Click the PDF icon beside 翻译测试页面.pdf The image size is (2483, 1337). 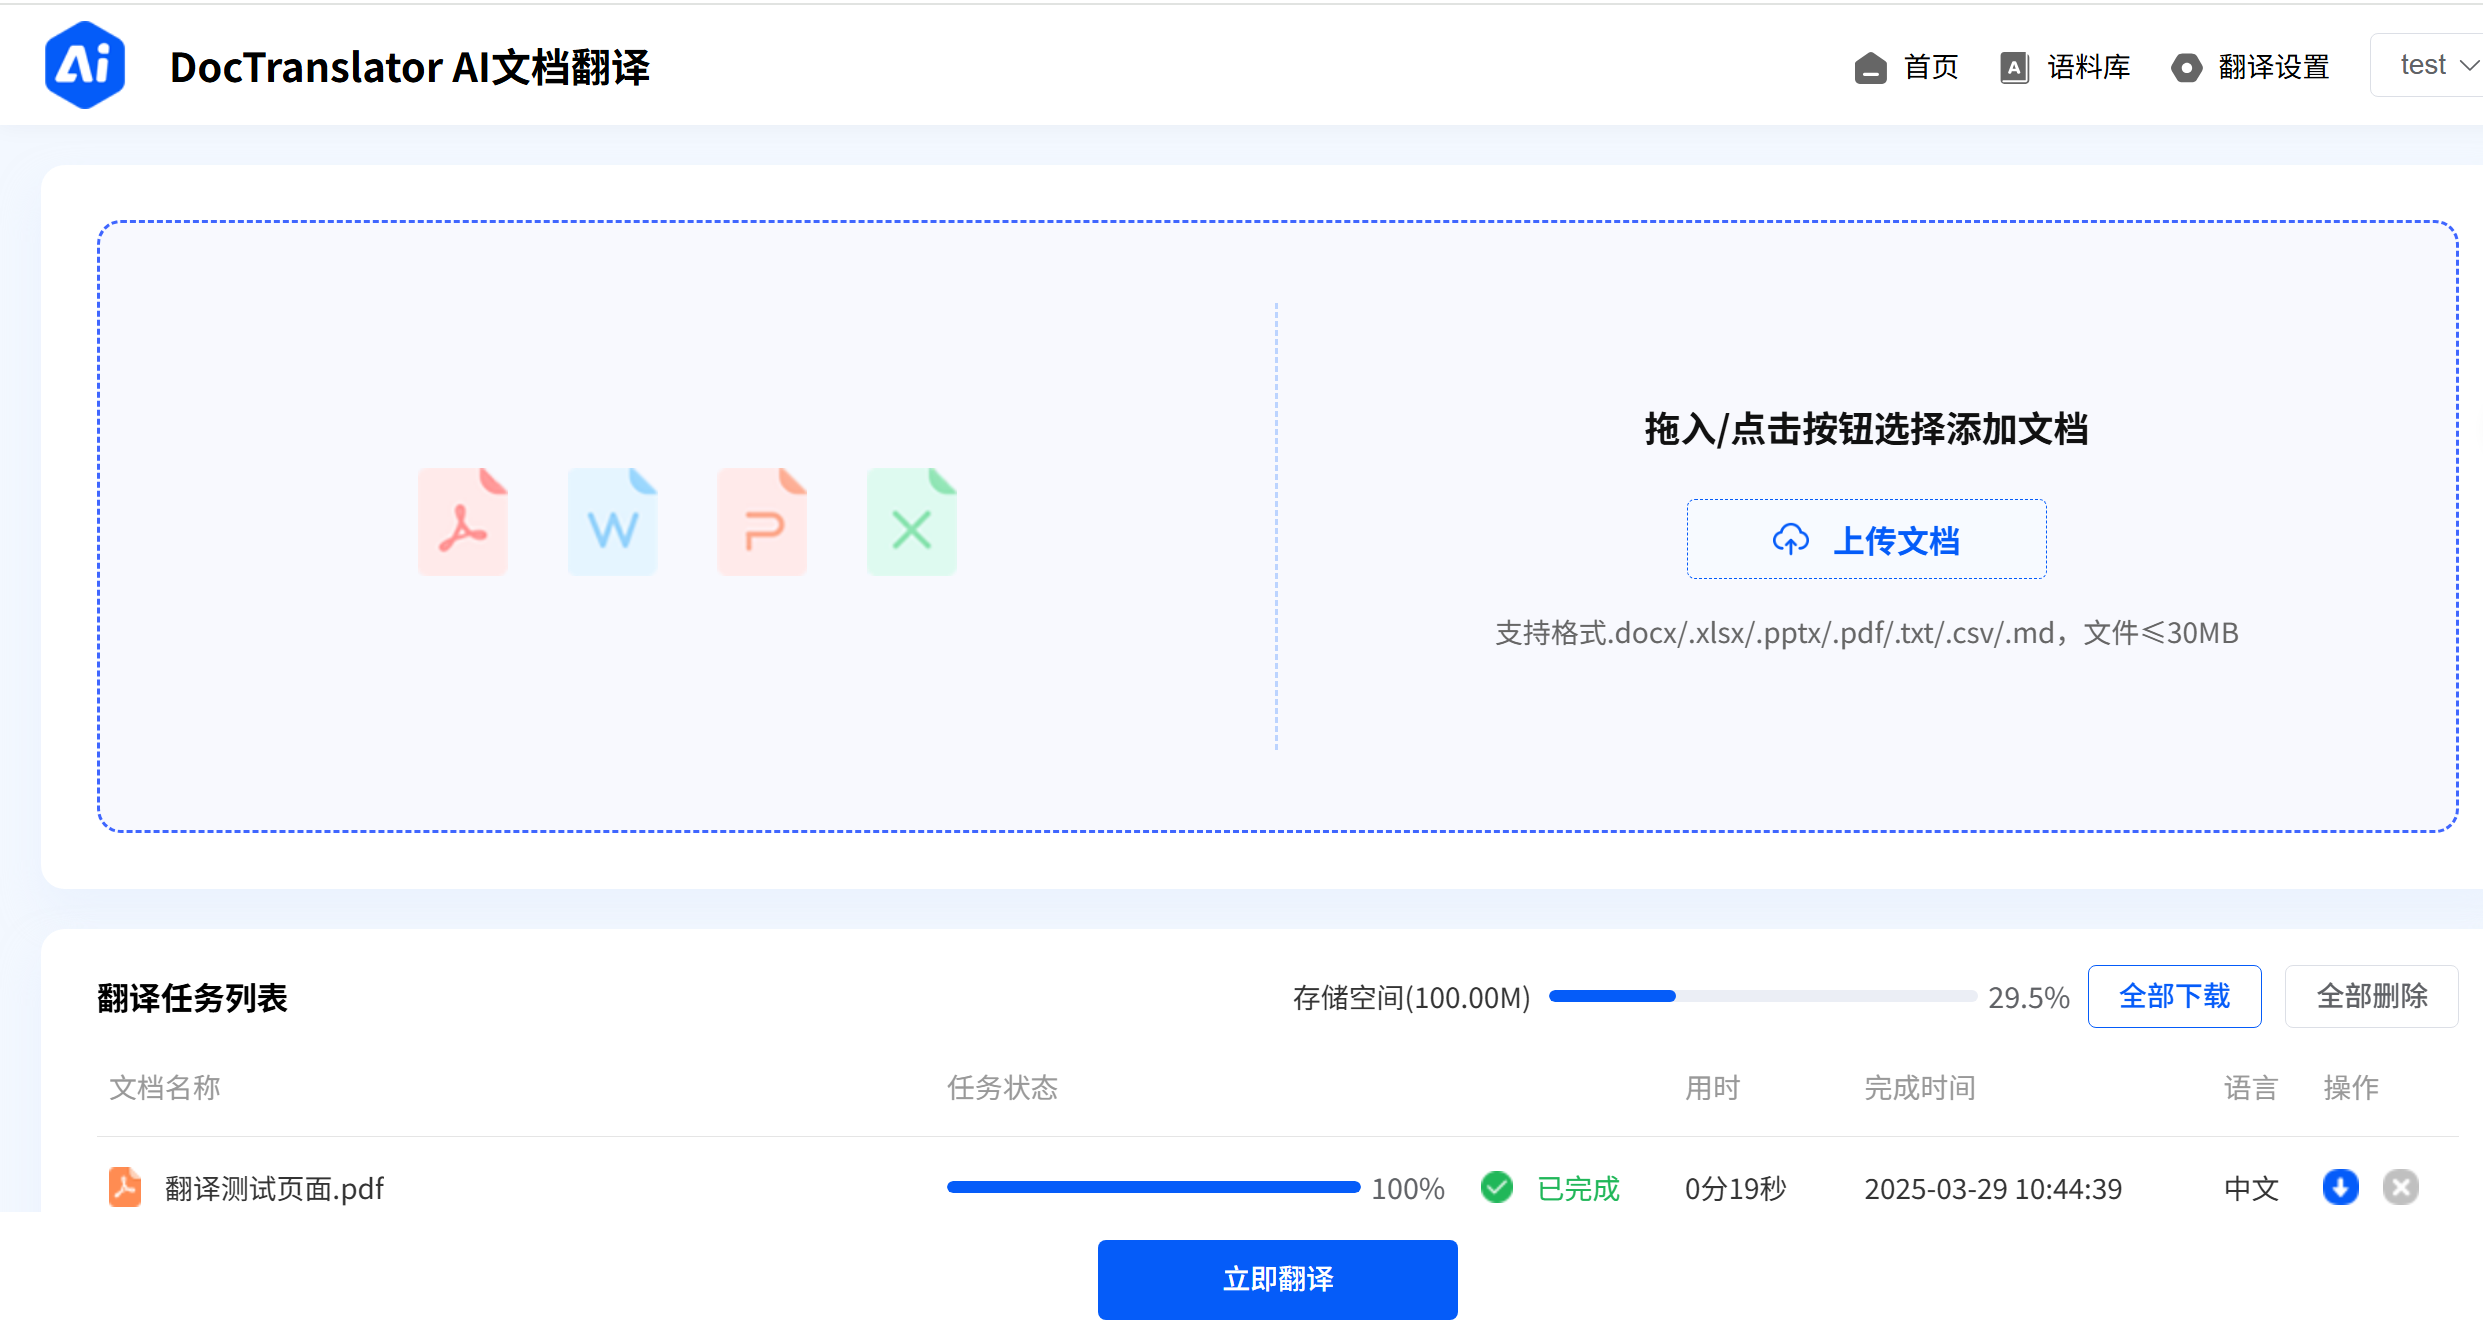pos(124,1188)
